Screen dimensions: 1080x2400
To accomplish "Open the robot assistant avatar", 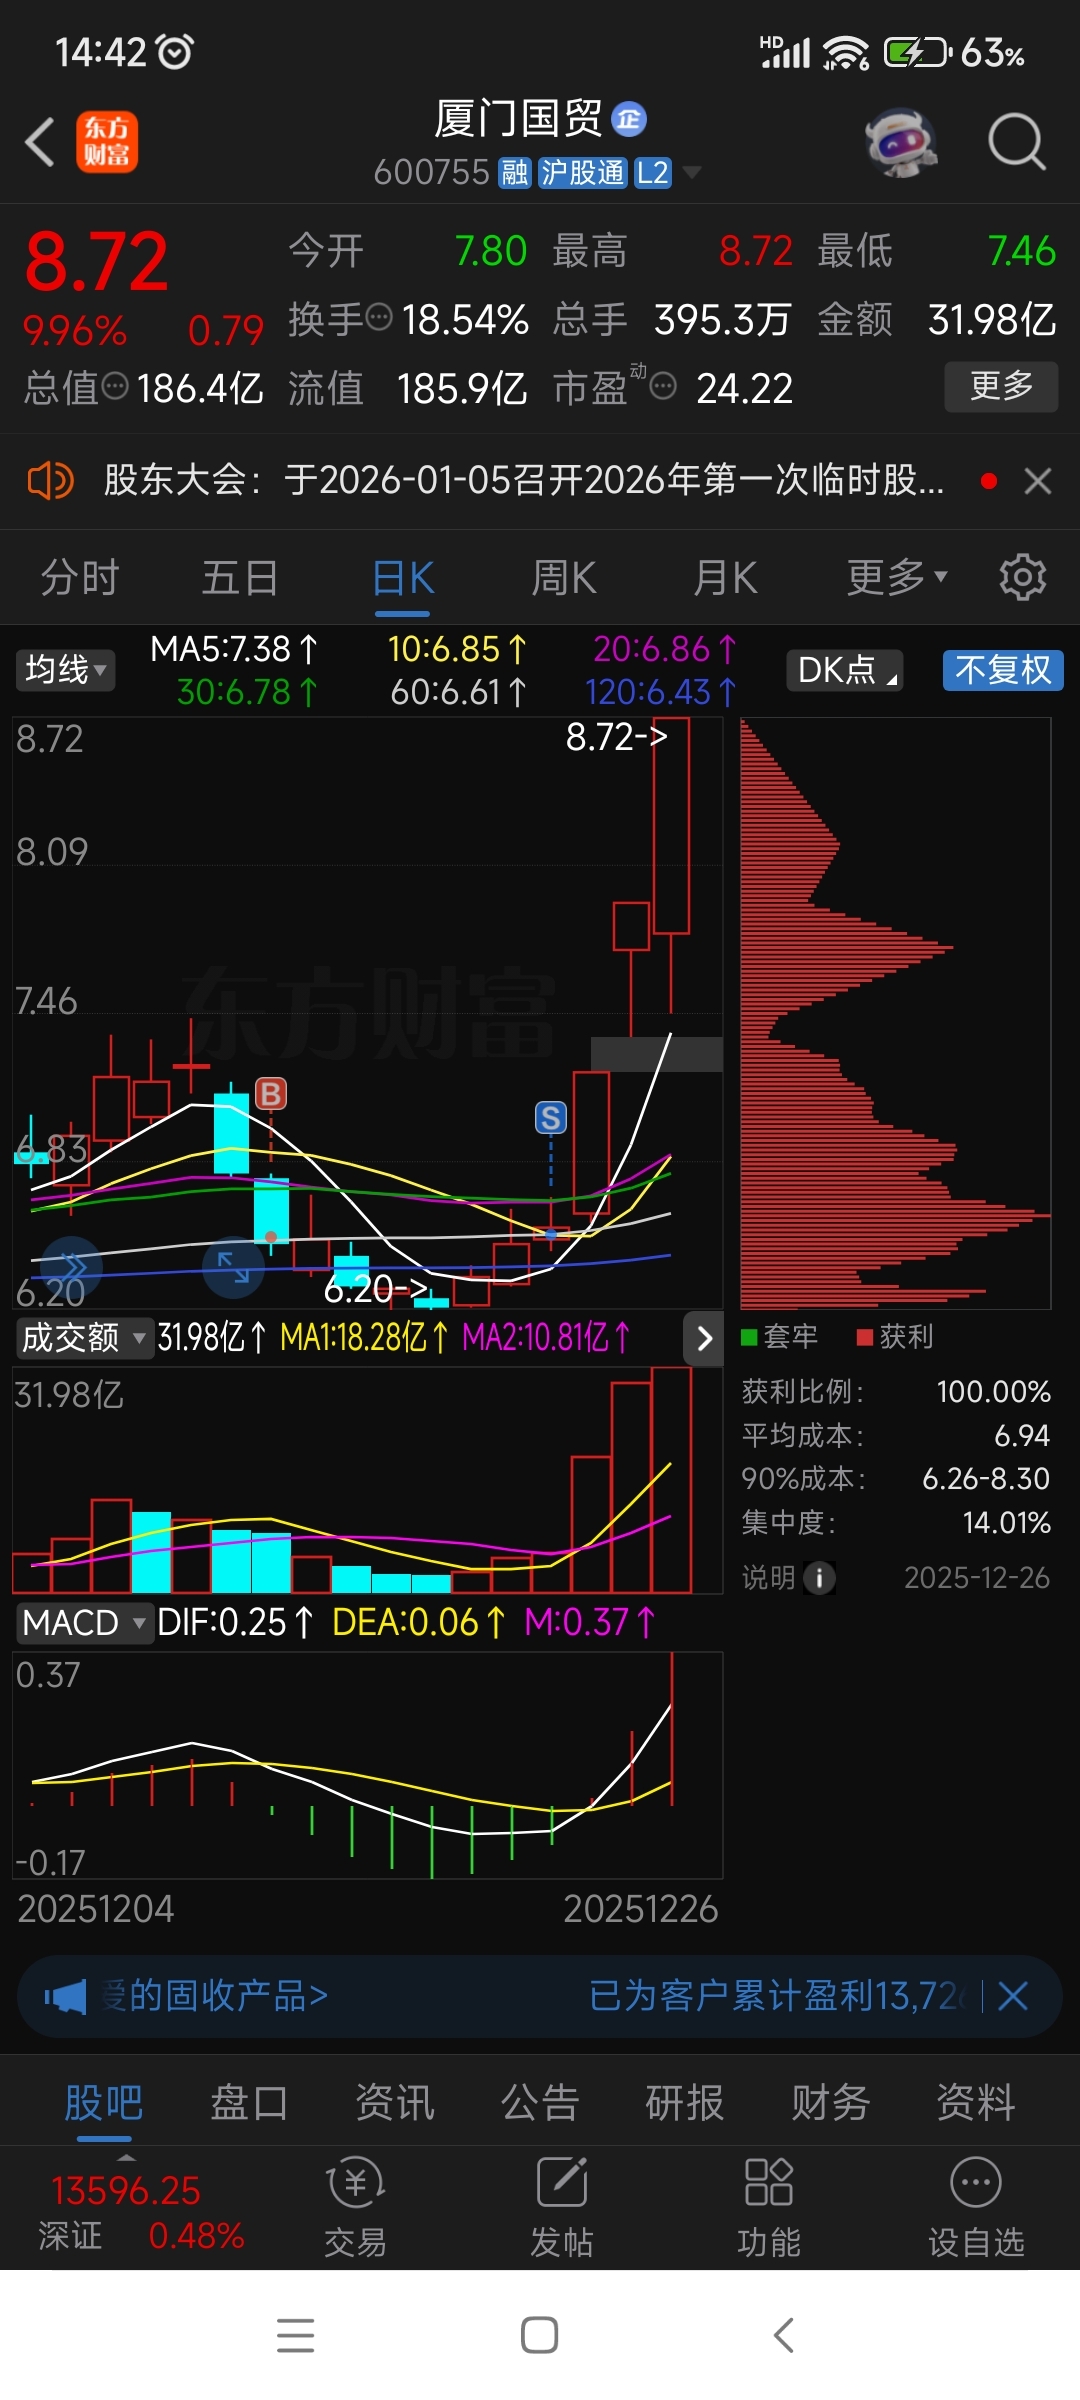I will [x=901, y=142].
